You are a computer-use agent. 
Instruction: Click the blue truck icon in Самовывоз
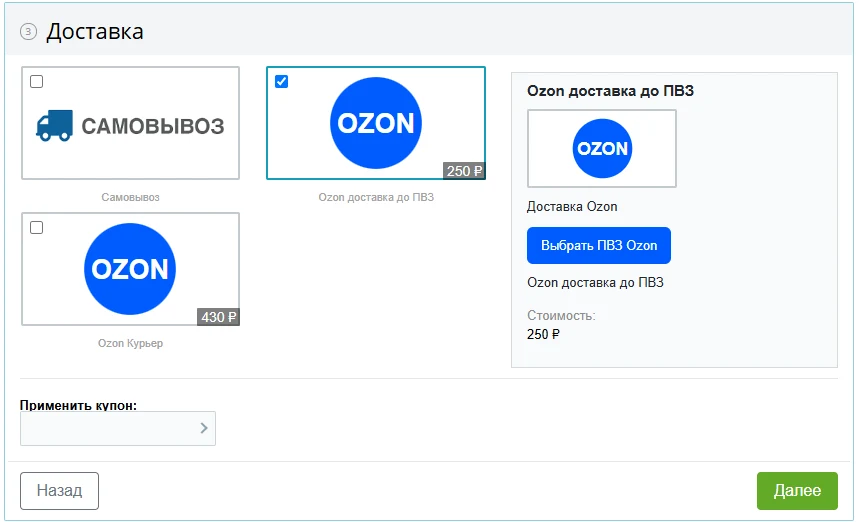coord(54,125)
